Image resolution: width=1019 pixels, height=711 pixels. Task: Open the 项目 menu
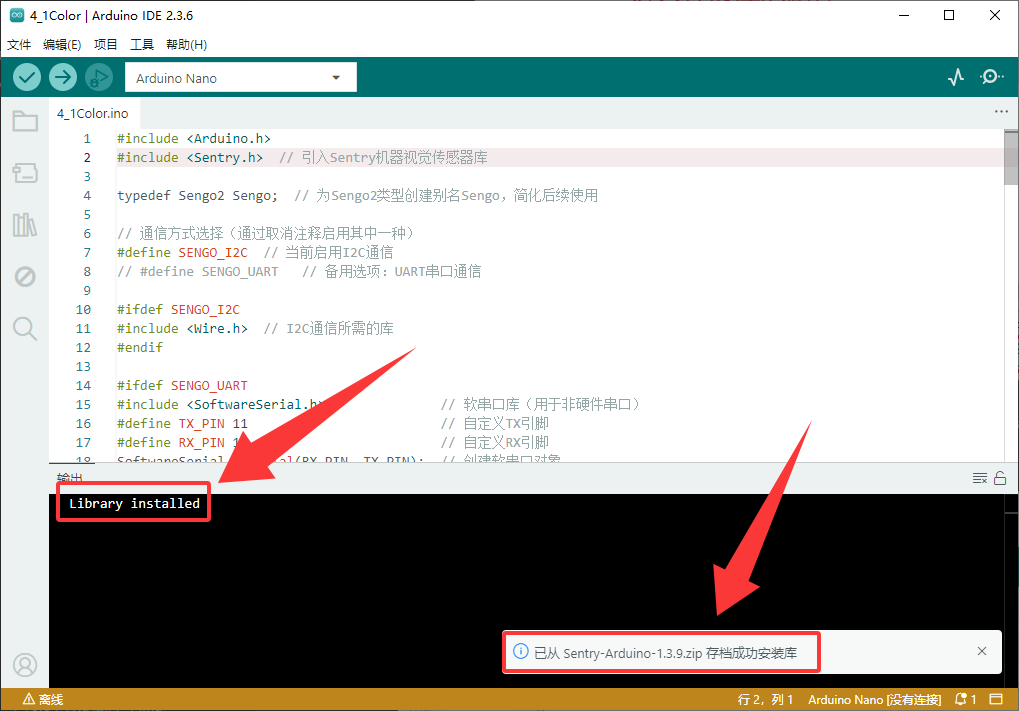[x=105, y=44]
